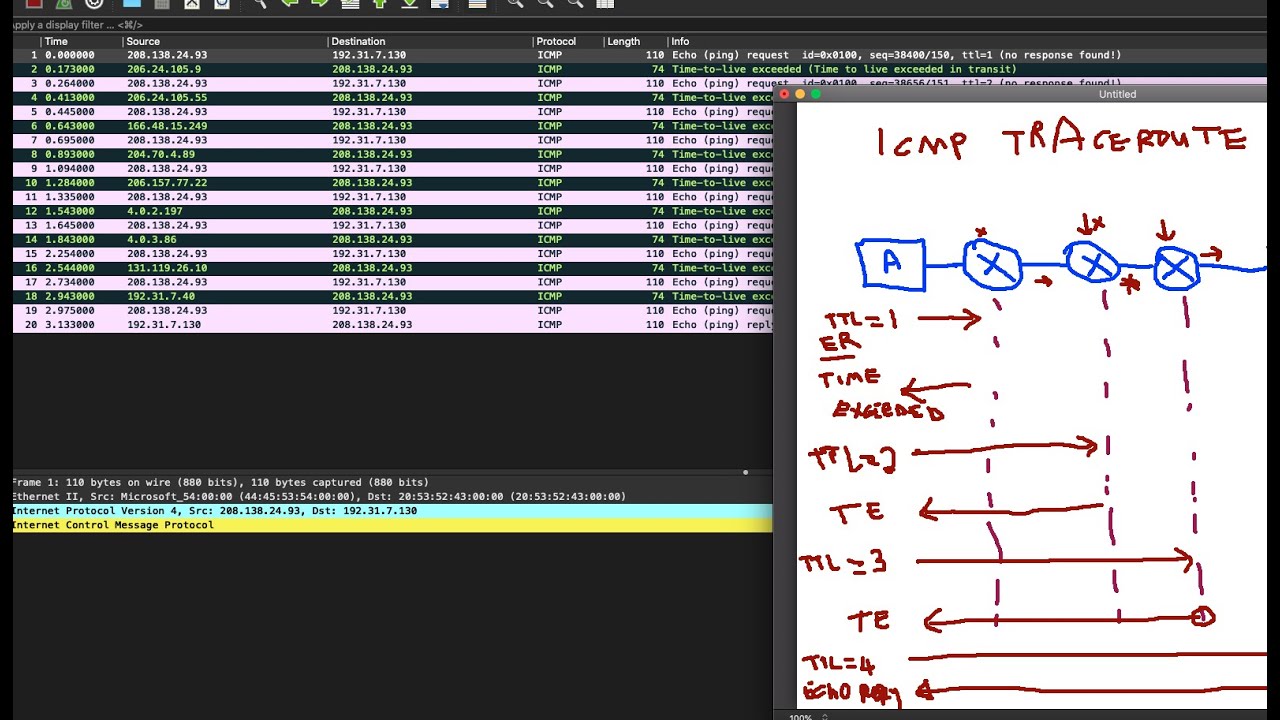Reset packet list zoom to normal size
This screenshot has width=1280, height=720.
tap(576, 5)
